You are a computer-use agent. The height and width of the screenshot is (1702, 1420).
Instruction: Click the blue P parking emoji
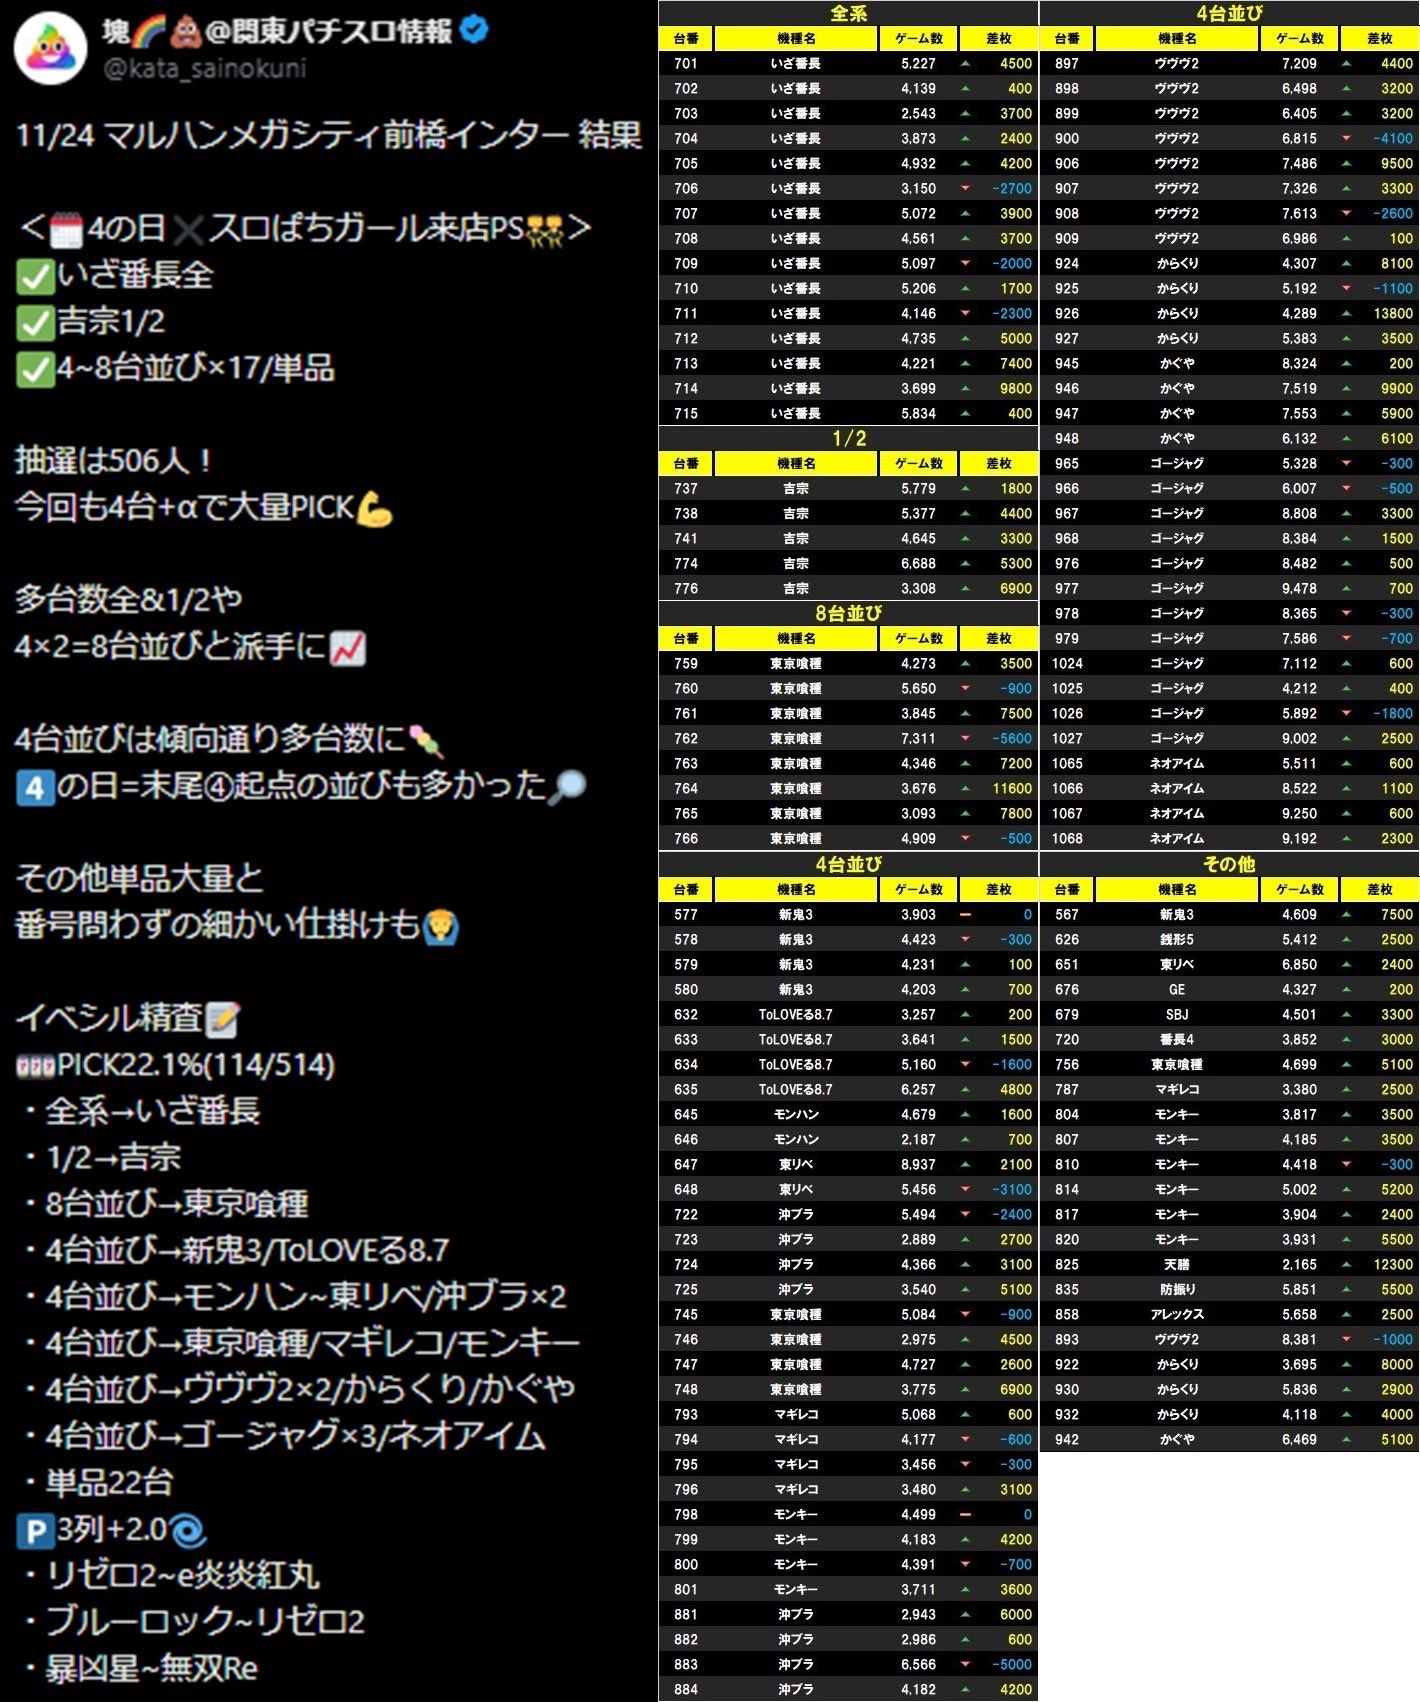coord(34,1530)
